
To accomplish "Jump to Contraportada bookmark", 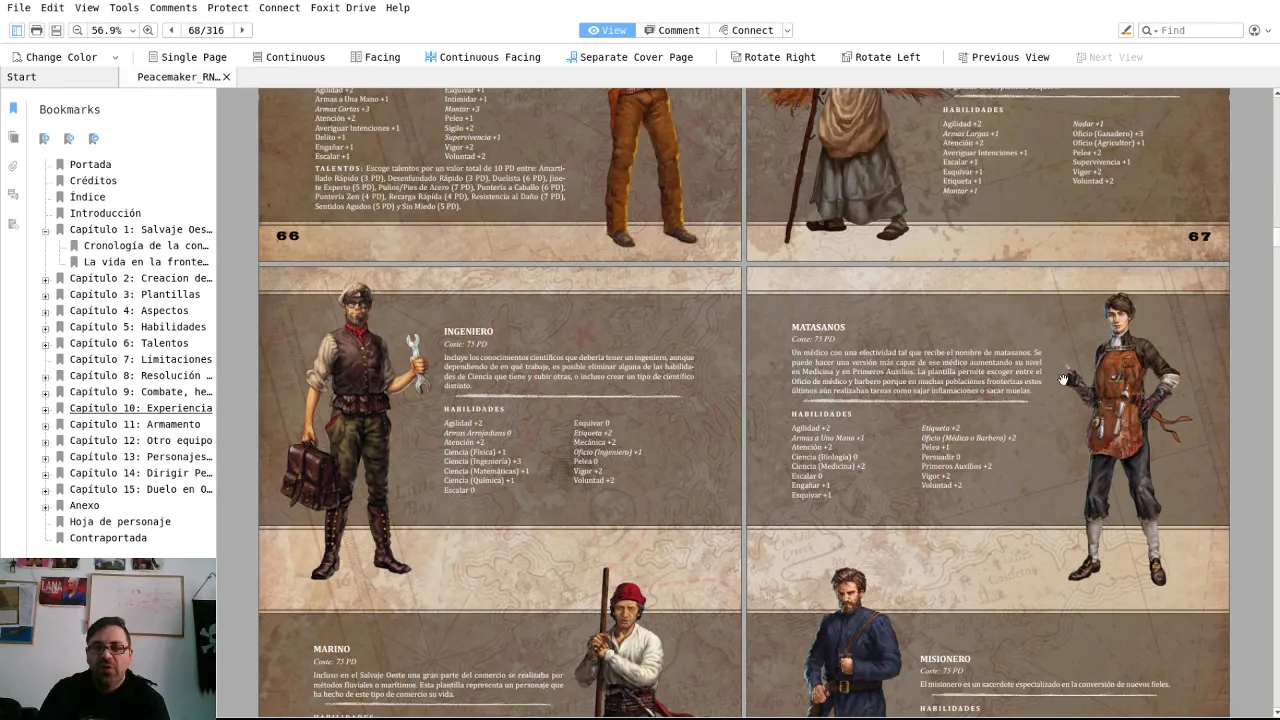I will (x=108, y=538).
